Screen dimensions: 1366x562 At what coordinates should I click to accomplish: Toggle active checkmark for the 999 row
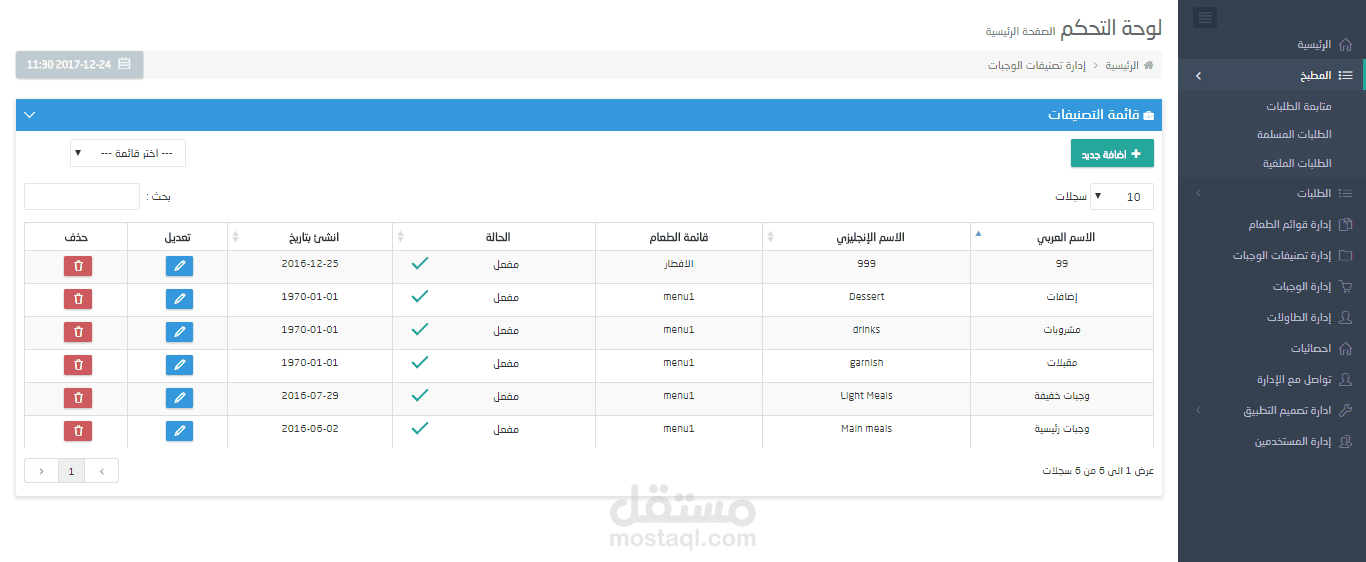[x=420, y=263]
